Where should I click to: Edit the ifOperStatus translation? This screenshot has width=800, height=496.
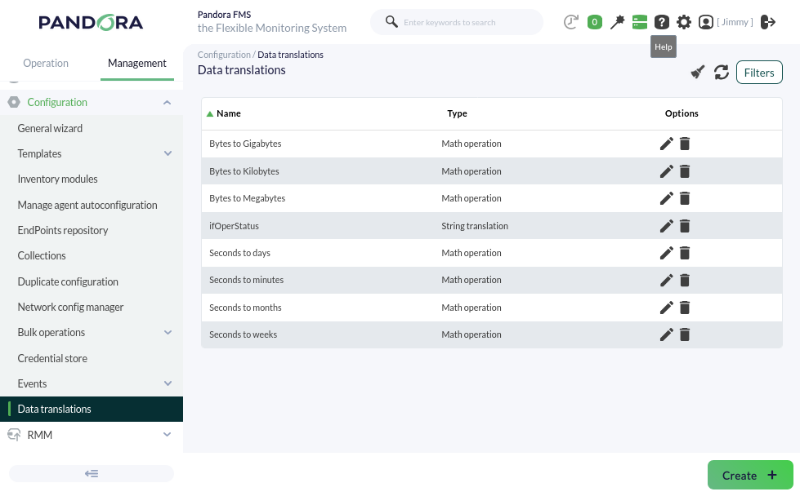666,226
